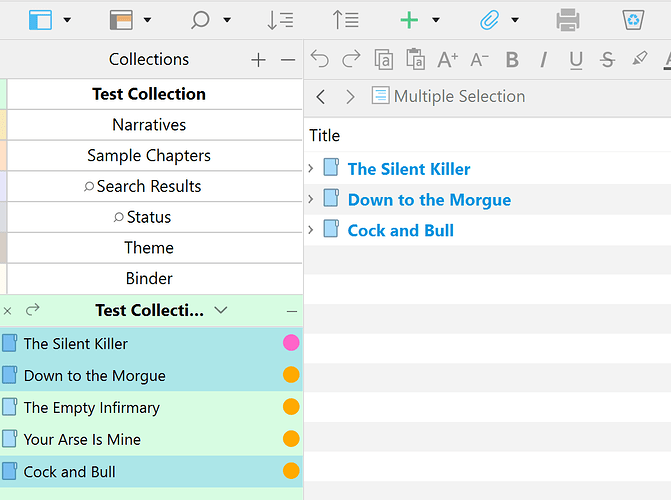Toggle italic formatting
The height and width of the screenshot is (500, 671).
click(544, 60)
